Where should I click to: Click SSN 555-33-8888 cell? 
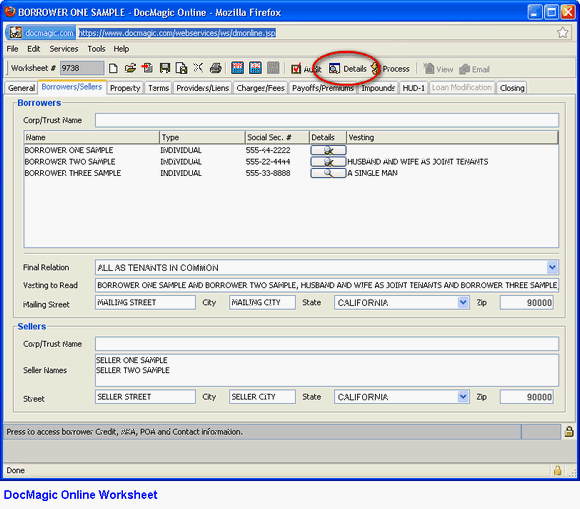coord(268,173)
